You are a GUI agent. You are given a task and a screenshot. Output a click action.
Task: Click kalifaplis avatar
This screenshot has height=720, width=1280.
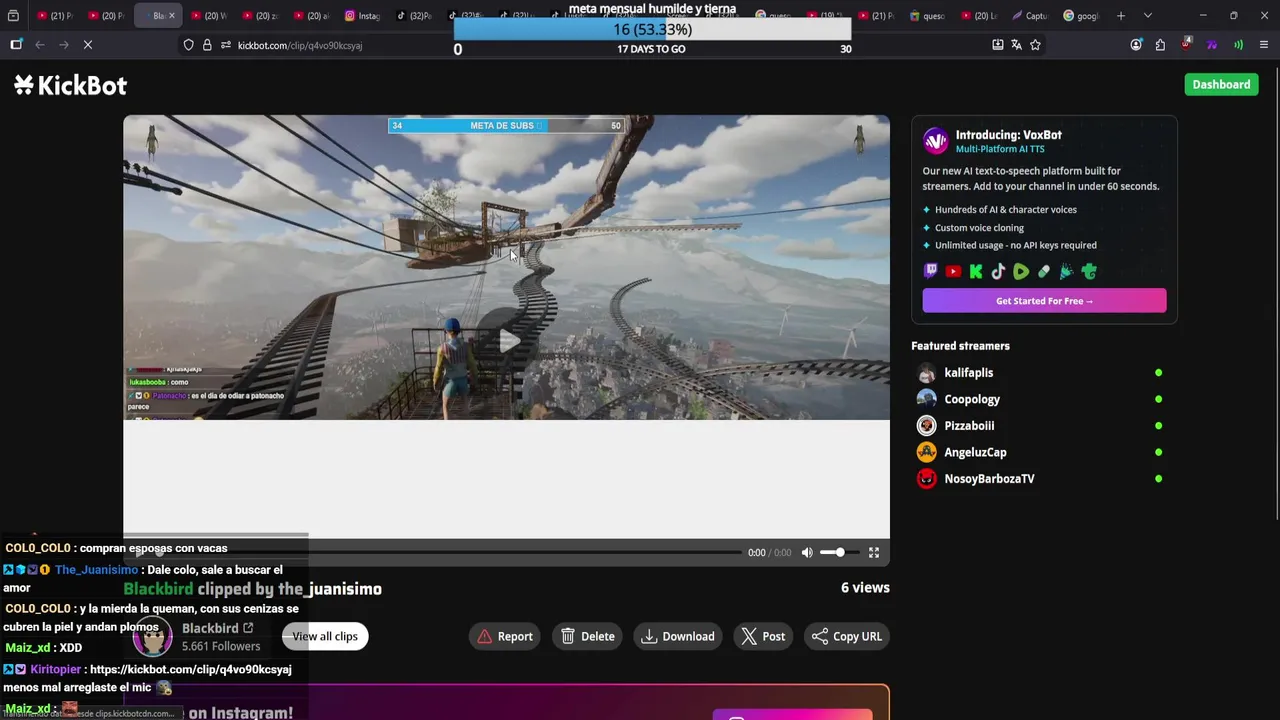click(927, 373)
